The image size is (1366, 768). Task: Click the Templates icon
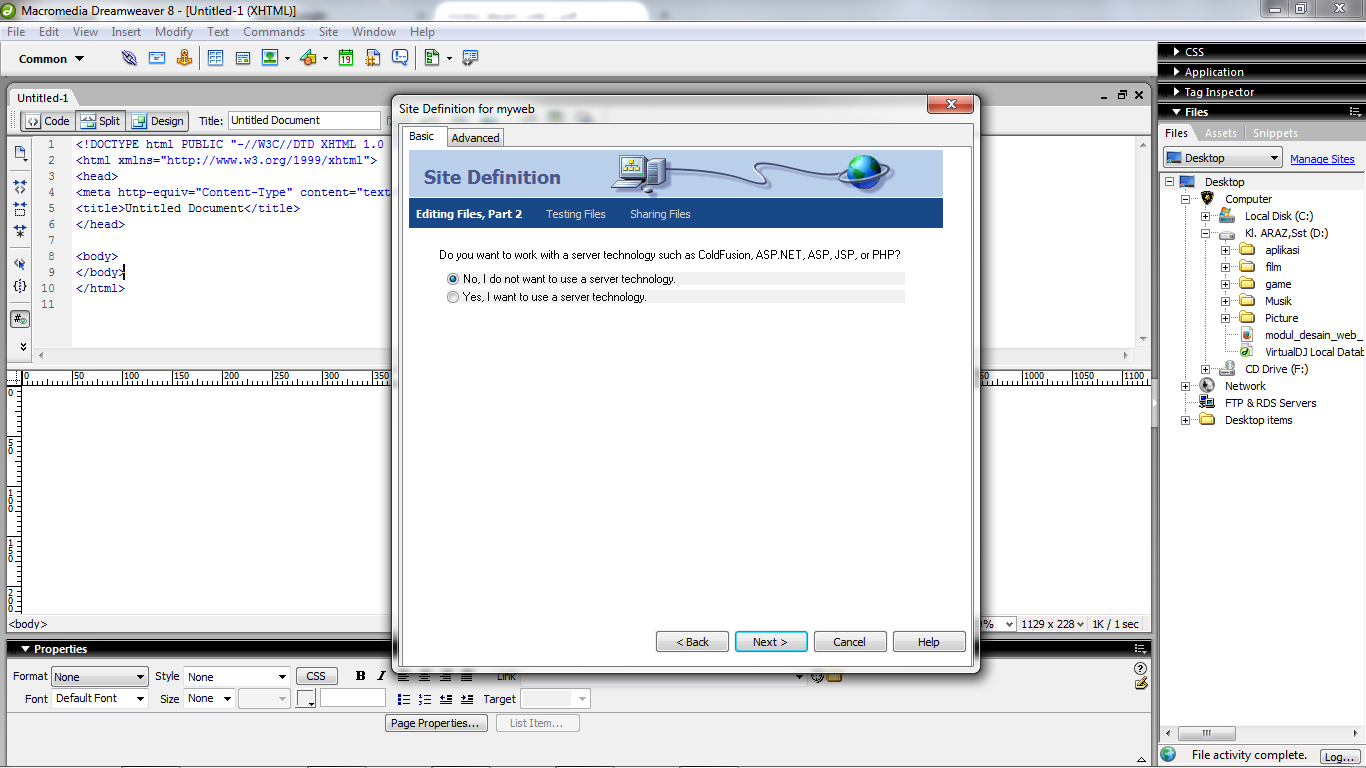tap(432, 58)
